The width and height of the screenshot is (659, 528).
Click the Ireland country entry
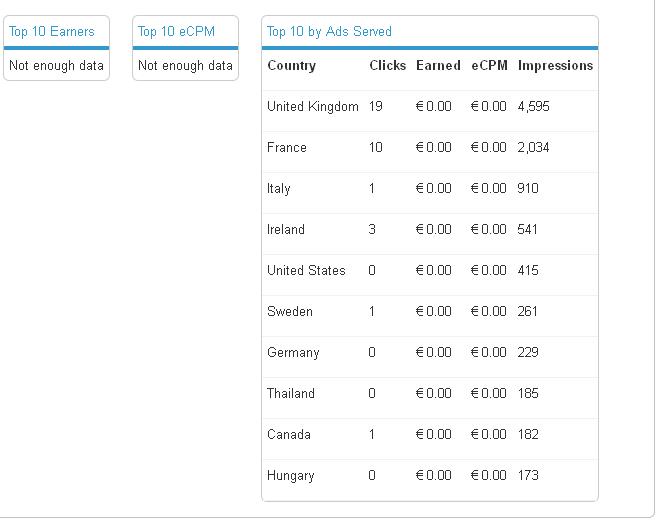[286, 229]
